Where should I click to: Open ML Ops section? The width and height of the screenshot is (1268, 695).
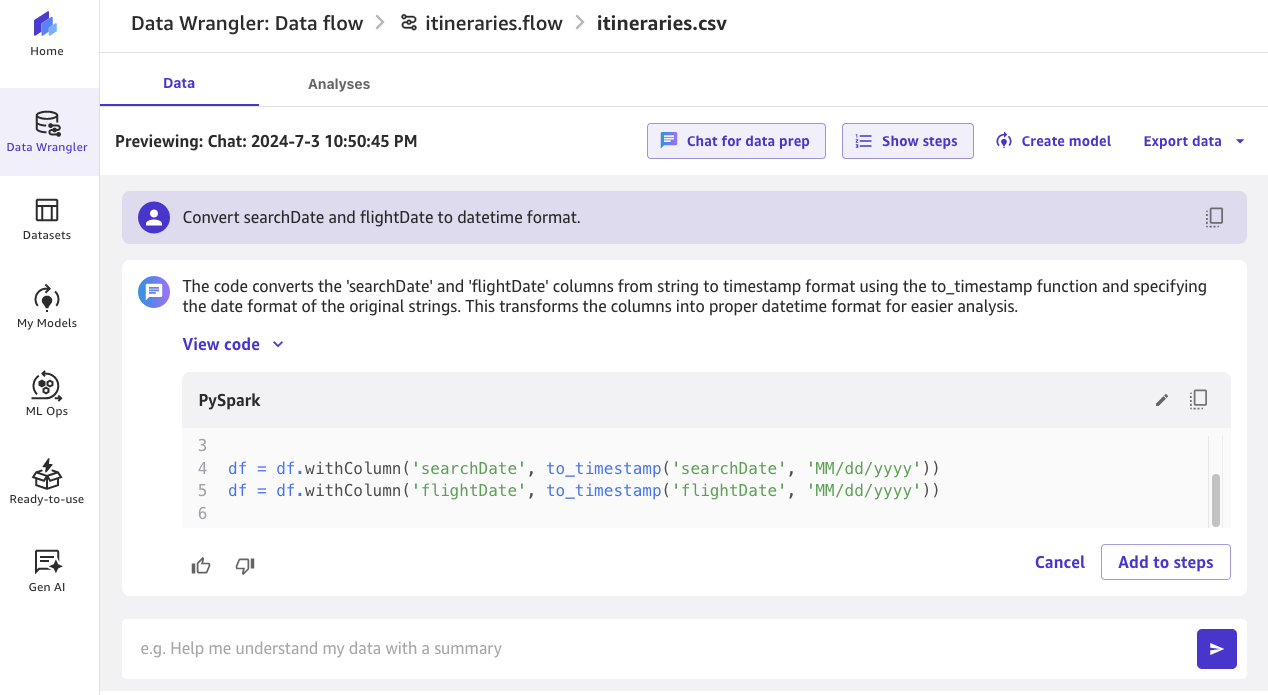click(47, 395)
